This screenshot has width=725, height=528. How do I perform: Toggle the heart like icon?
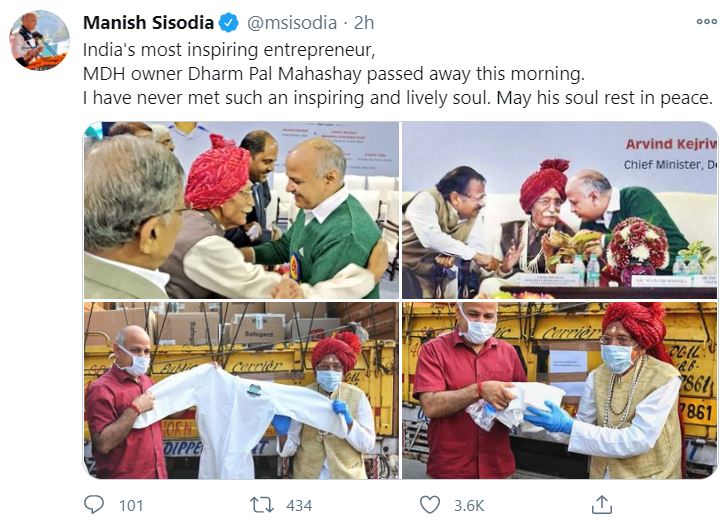click(x=430, y=505)
